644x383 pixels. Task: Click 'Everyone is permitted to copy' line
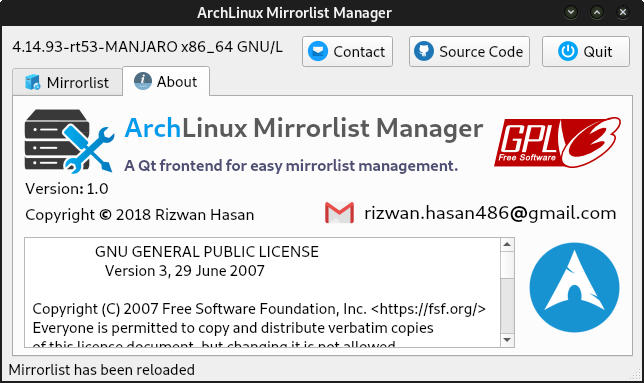pyautogui.click(x=233, y=328)
